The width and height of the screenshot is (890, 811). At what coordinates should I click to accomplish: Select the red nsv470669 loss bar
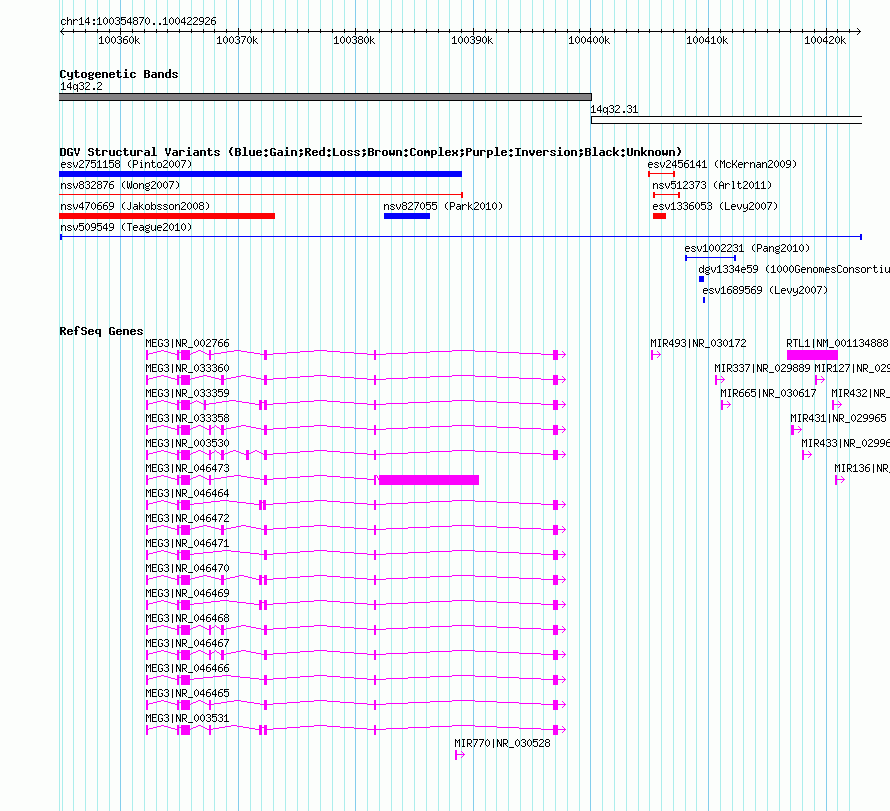coord(167,216)
